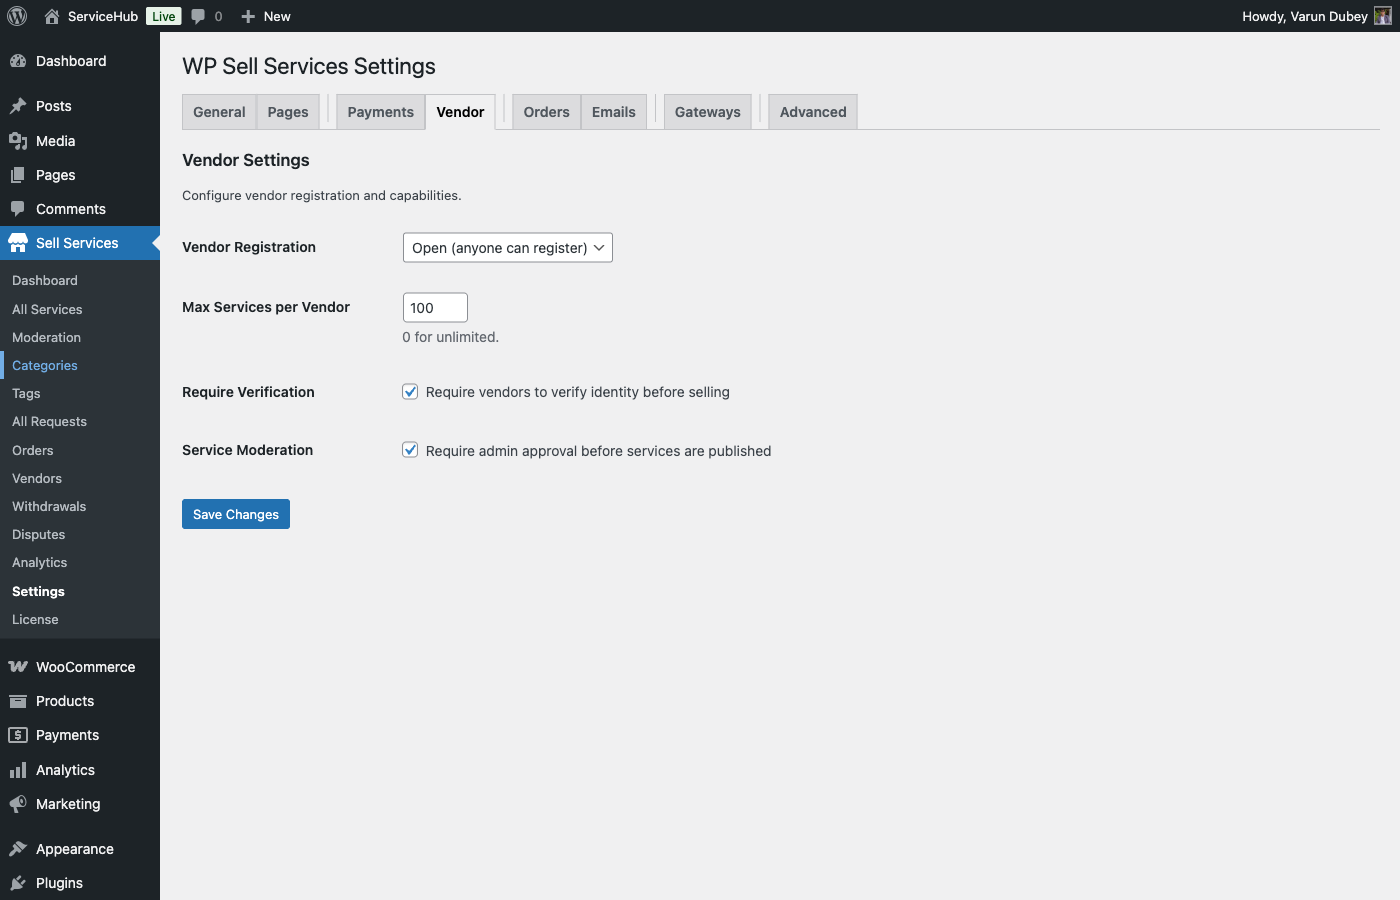Viewport: 1400px width, 900px height.
Task: Open the Media library from sidebar
Action: [21, 141]
